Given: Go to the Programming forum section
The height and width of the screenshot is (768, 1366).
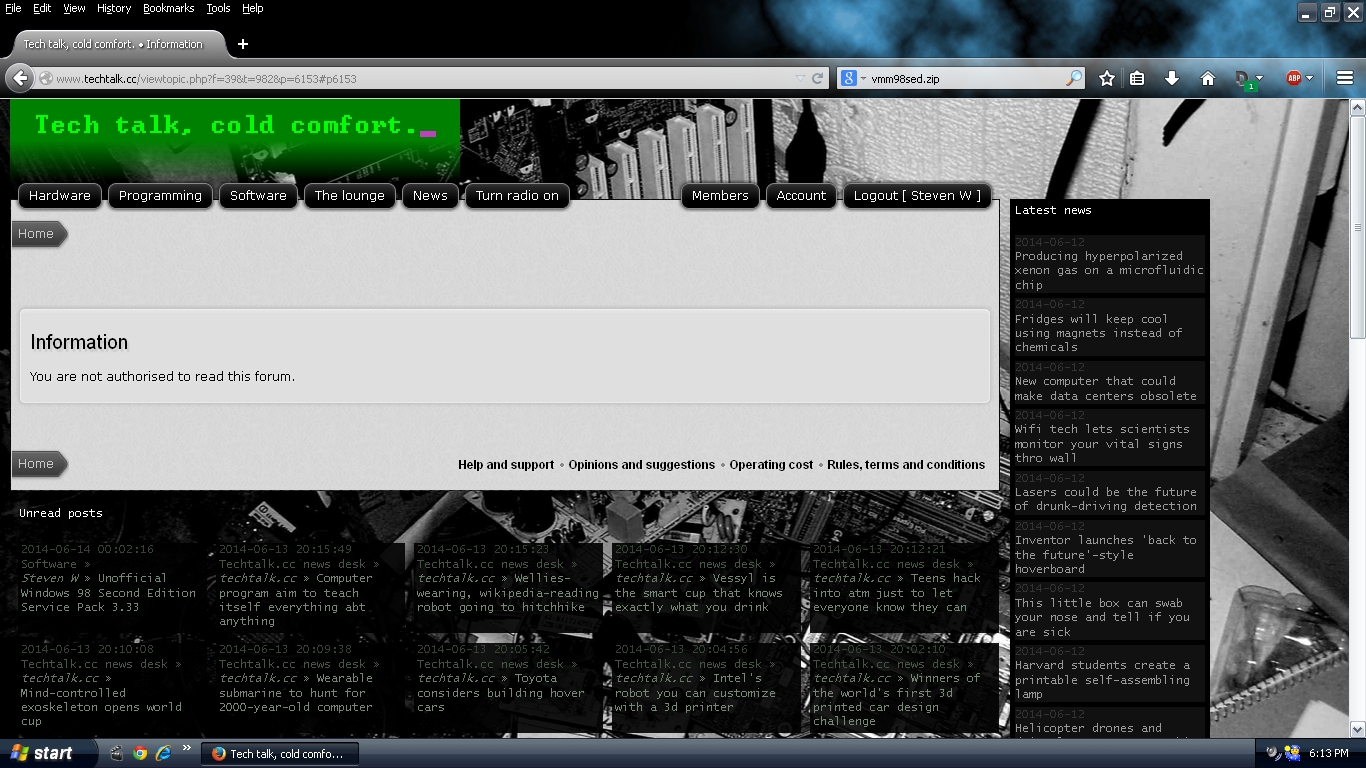Looking at the screenshot, I should [160, 196].
